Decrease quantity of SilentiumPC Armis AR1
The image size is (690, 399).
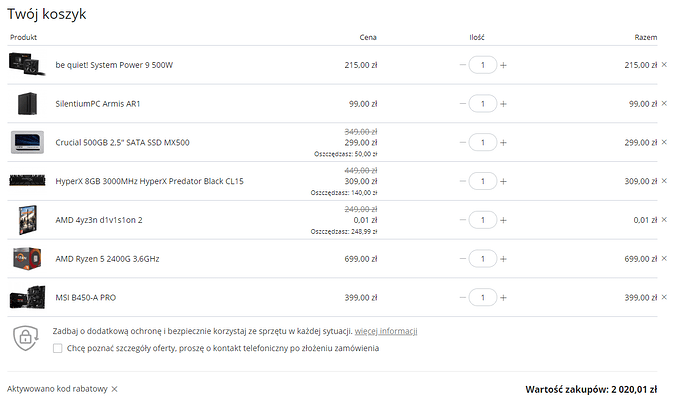tap(462, 104)
